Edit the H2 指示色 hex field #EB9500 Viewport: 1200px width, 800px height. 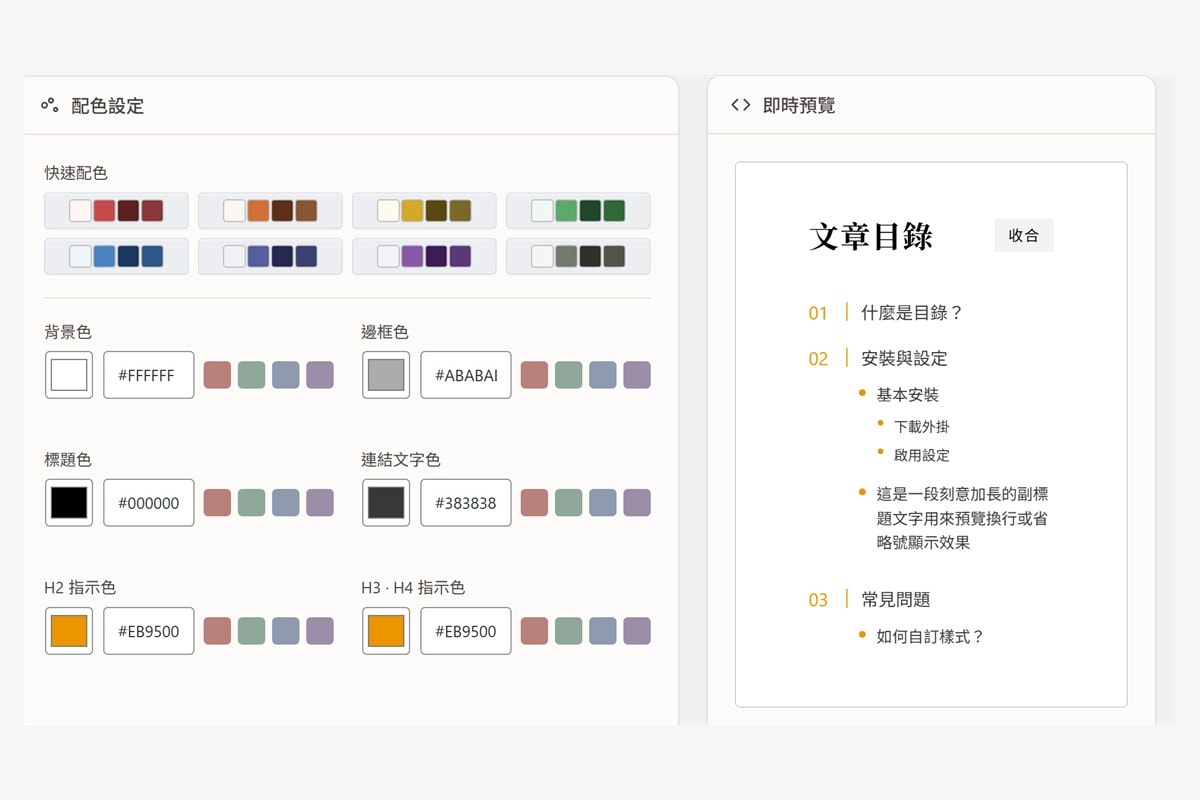(149, 631)
